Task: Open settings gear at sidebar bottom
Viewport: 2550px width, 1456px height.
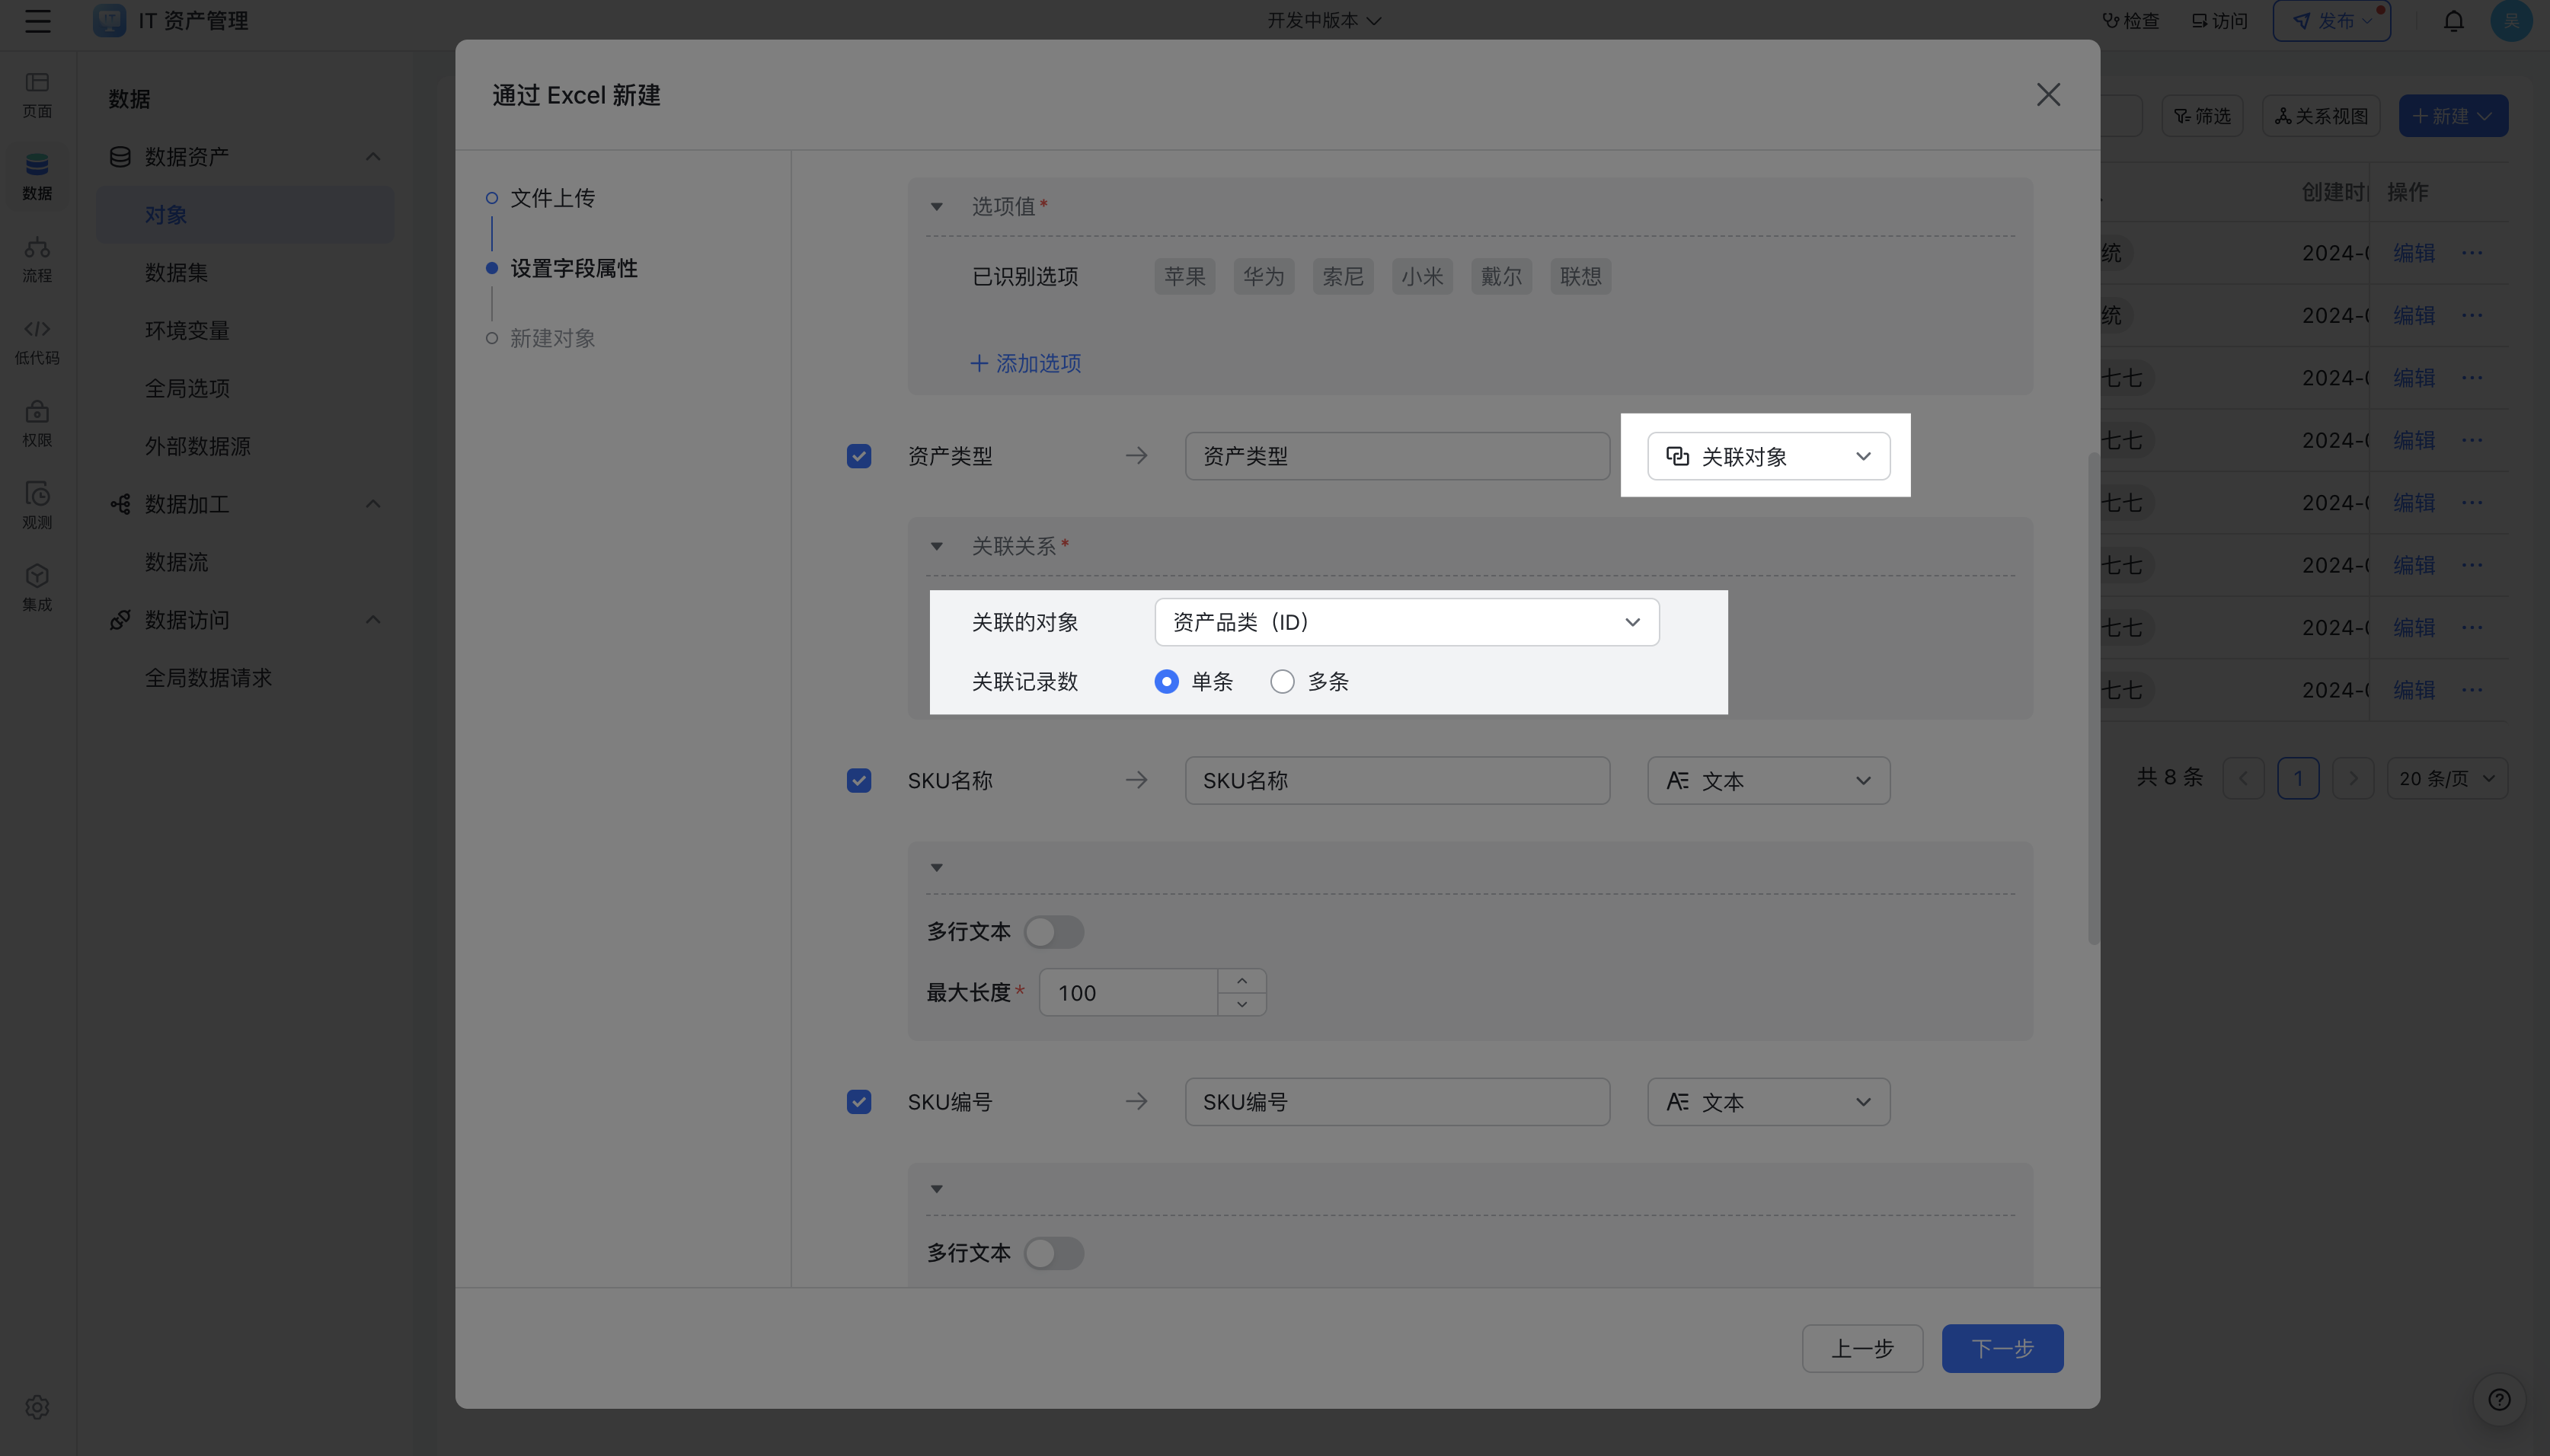Action: pyautogui.click(x=37, y=1407)
